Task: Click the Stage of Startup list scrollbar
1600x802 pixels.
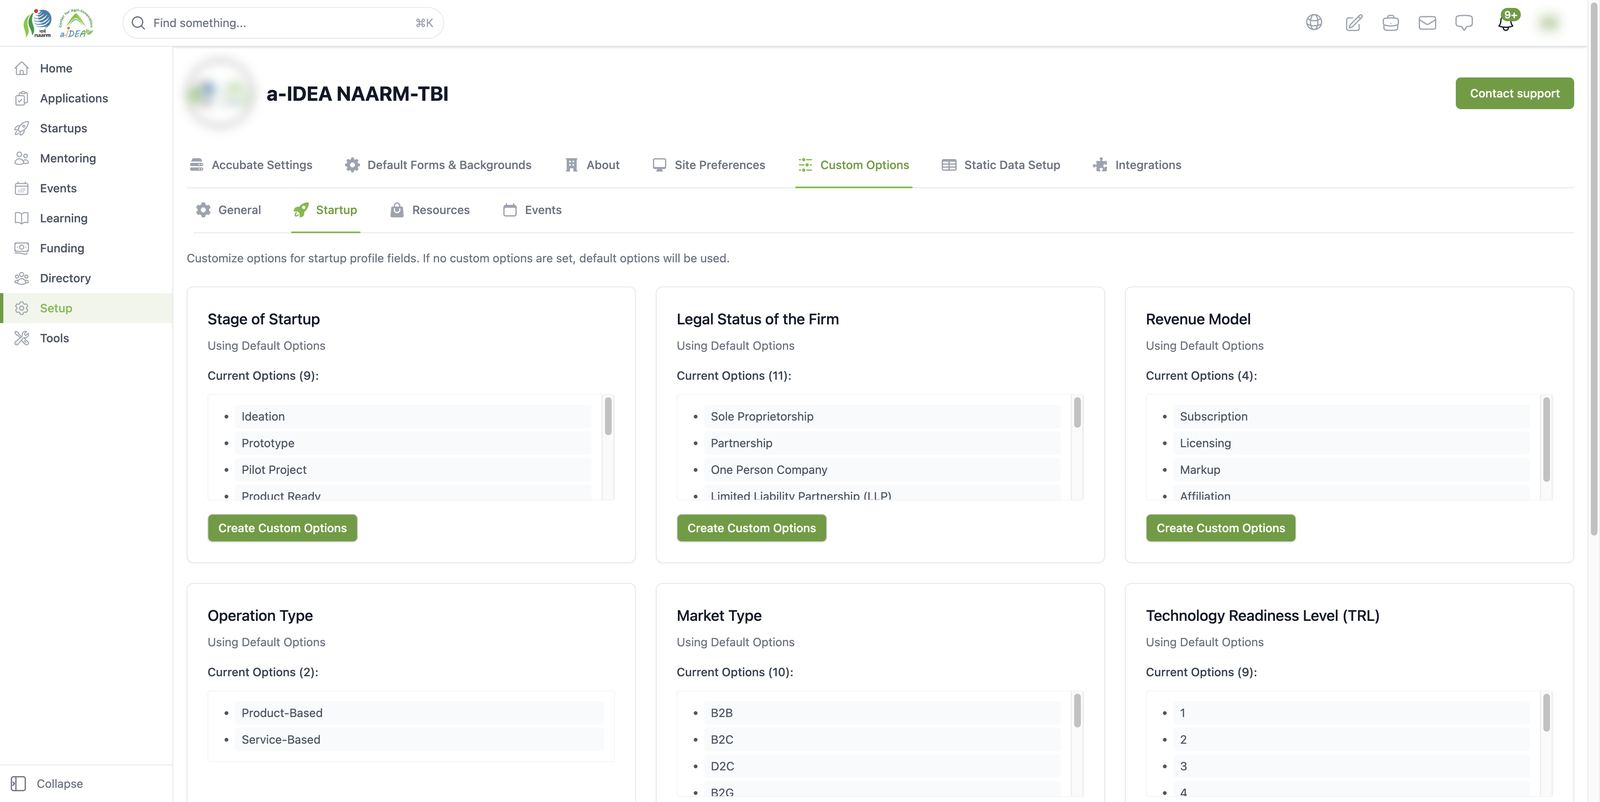Action: click(x=608, y=416)
